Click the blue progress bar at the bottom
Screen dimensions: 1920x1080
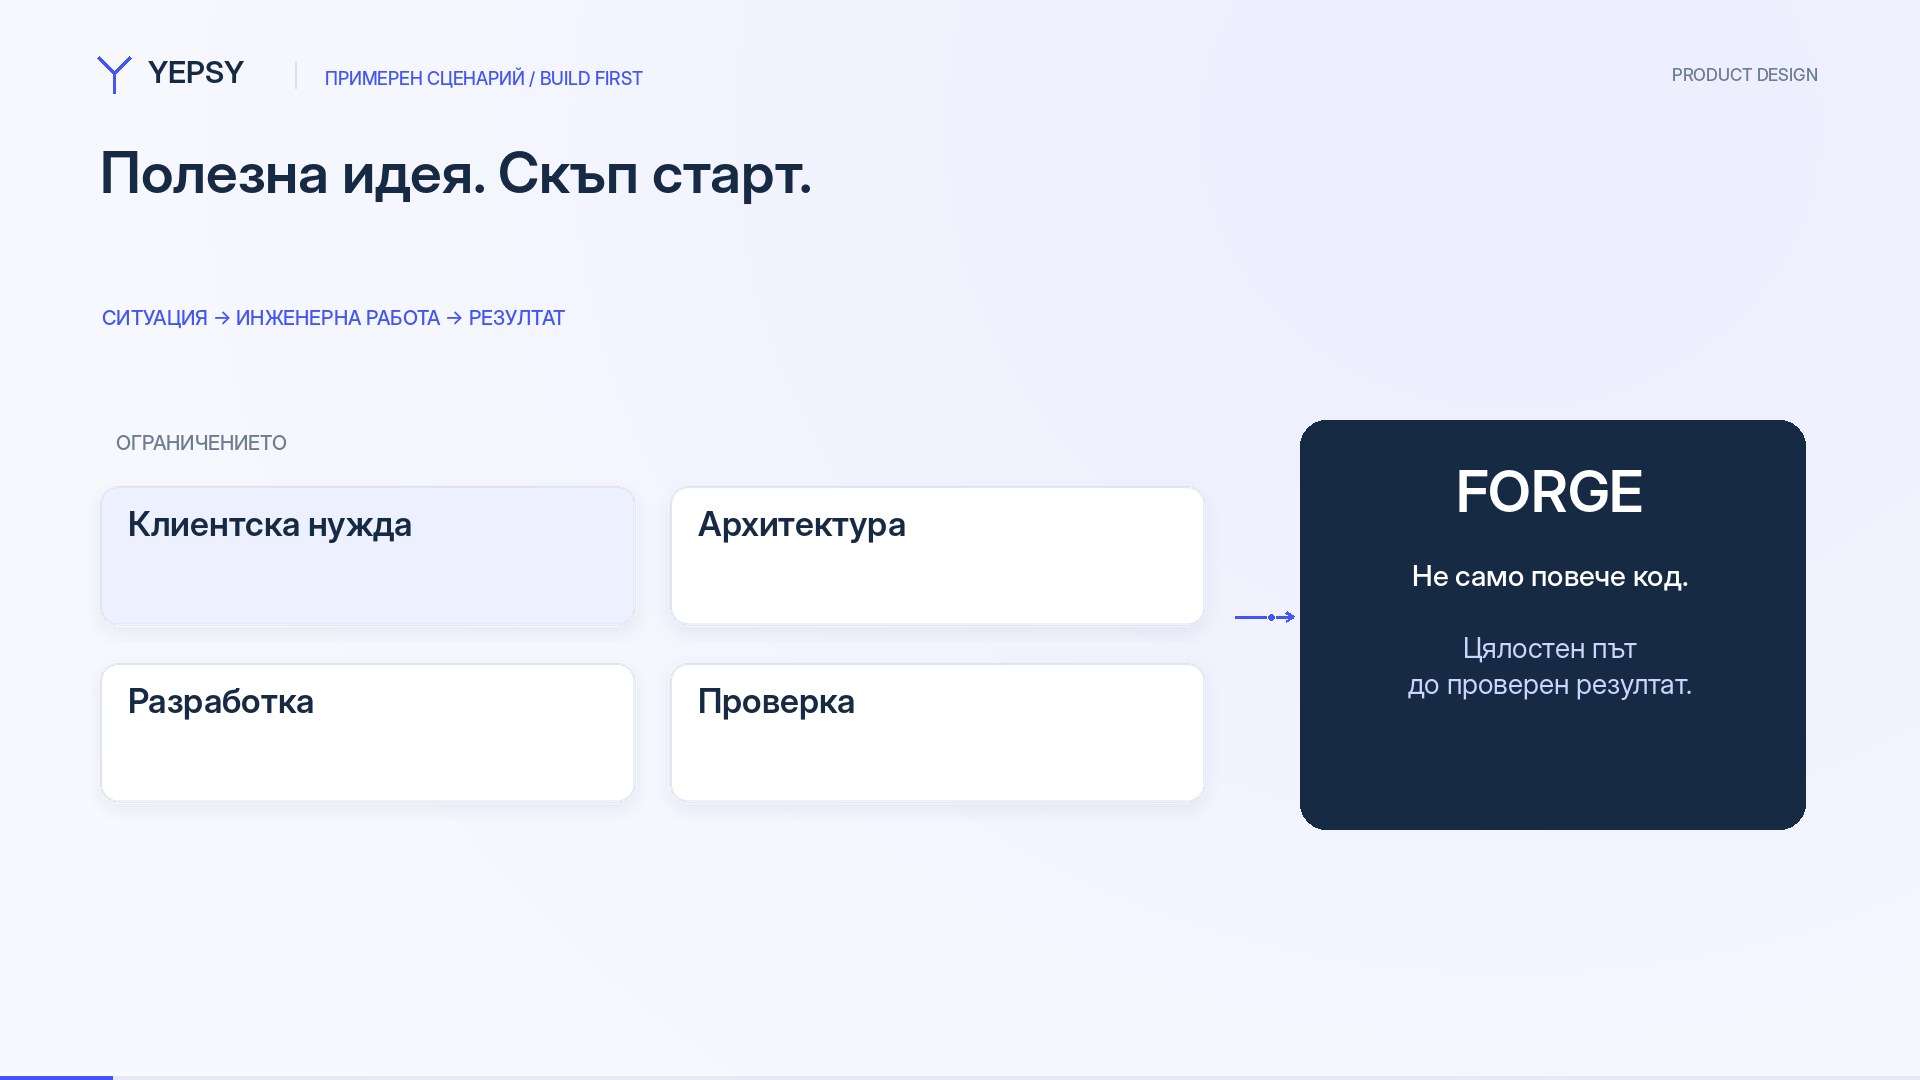[56, 1077]
